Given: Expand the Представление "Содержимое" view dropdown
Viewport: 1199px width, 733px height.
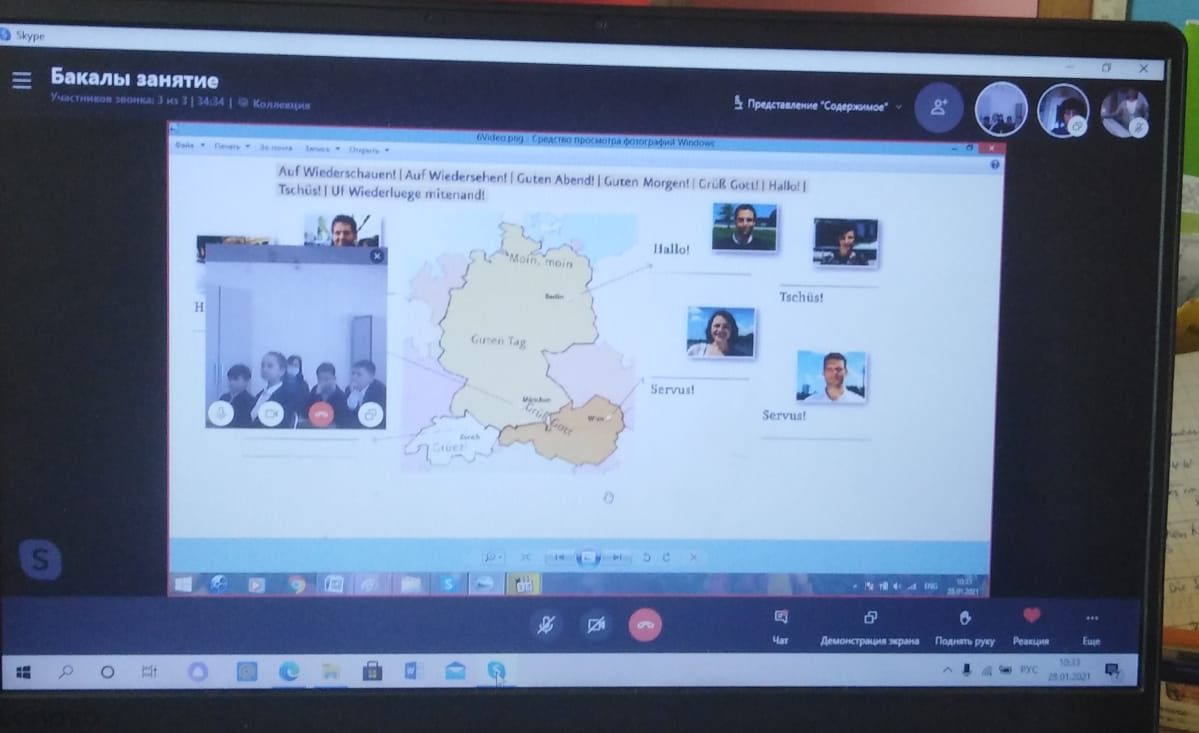Looking at the screenshot, I should (x=817, y=105).
